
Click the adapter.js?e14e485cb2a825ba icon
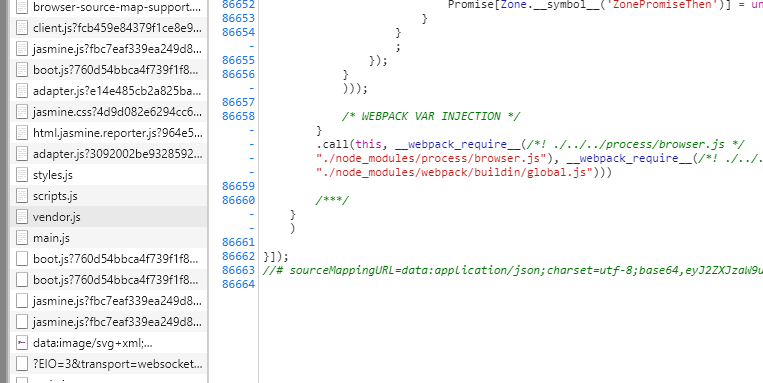(22, 91)
